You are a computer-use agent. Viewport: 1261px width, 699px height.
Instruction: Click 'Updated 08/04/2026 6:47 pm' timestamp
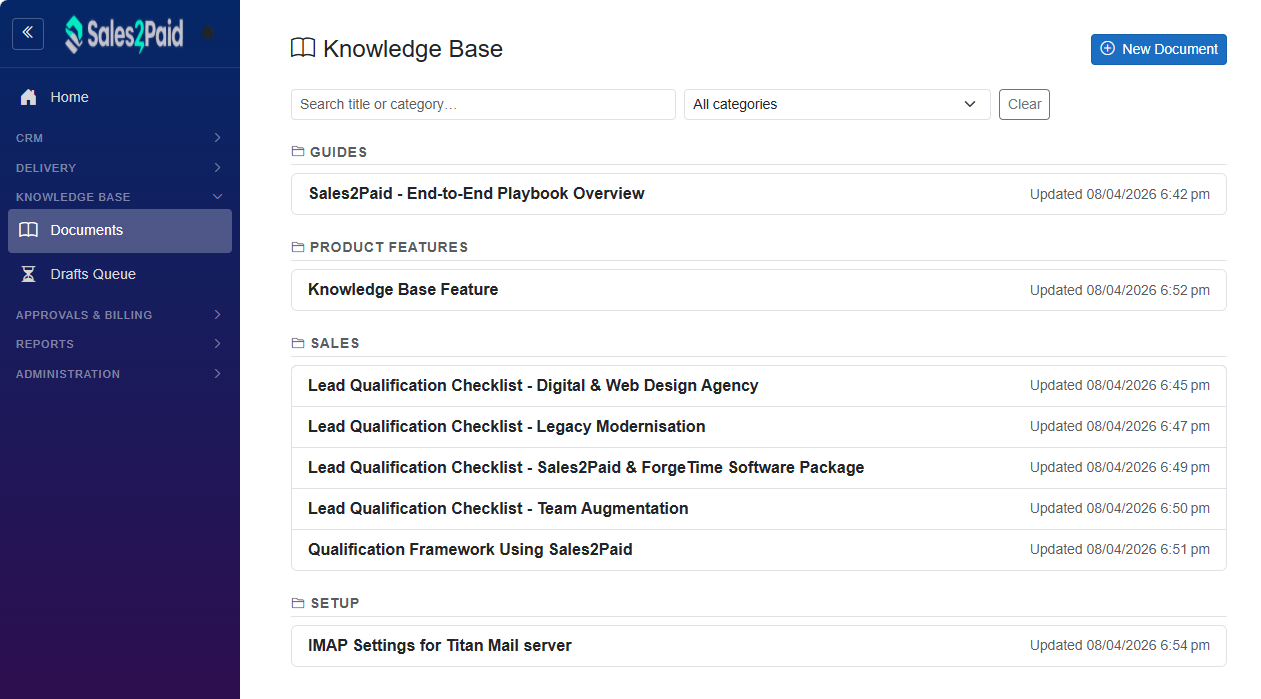[x=1120, y=426]
